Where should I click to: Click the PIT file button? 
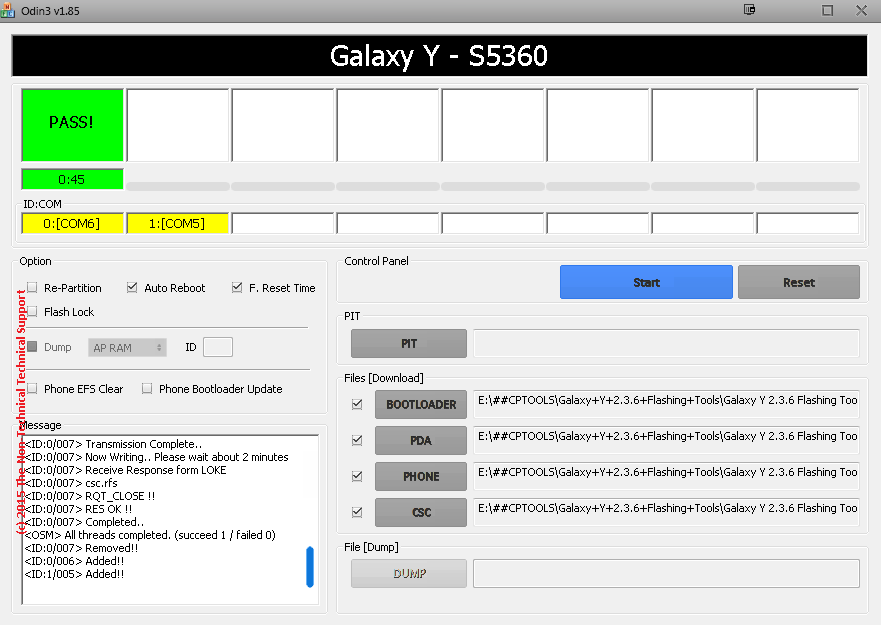coord(409,343)
